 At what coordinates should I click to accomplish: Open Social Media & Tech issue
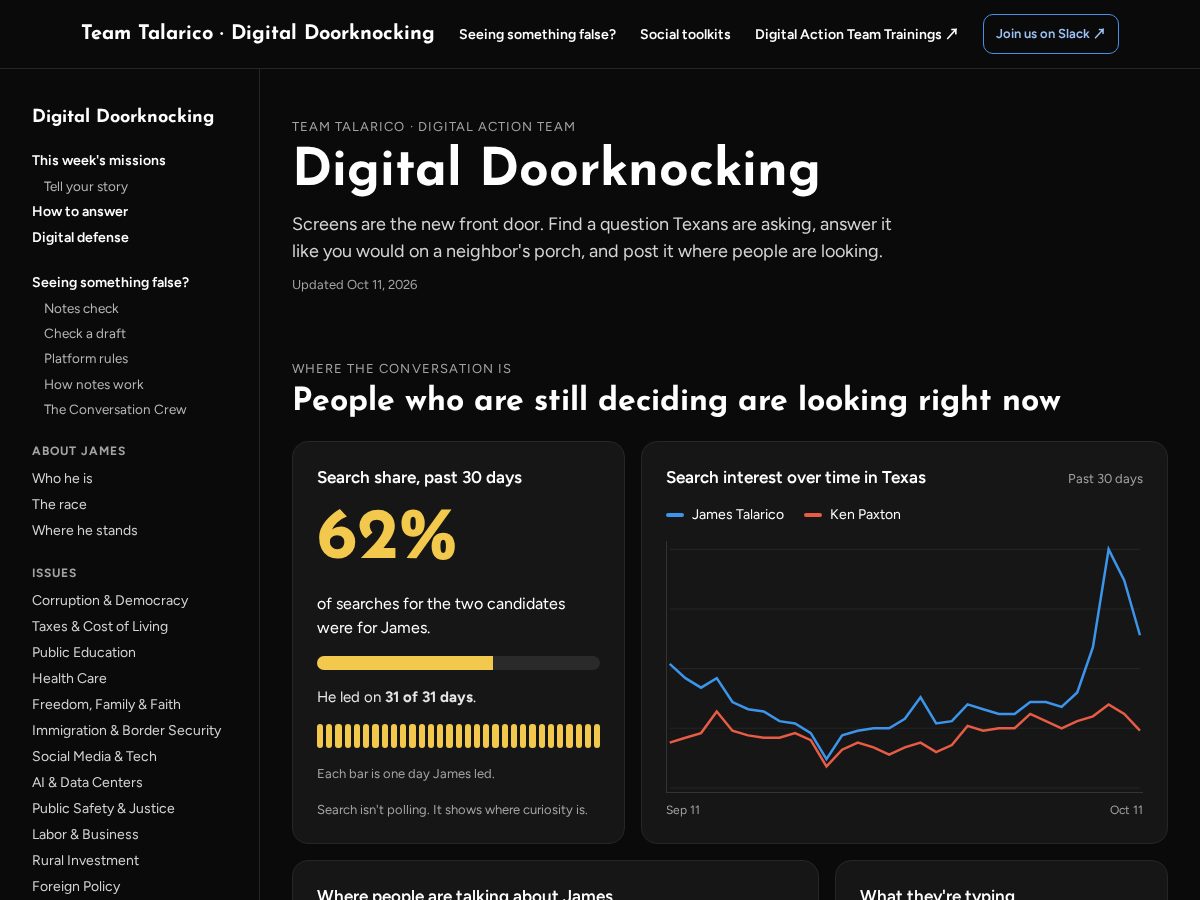coord(94,756)
